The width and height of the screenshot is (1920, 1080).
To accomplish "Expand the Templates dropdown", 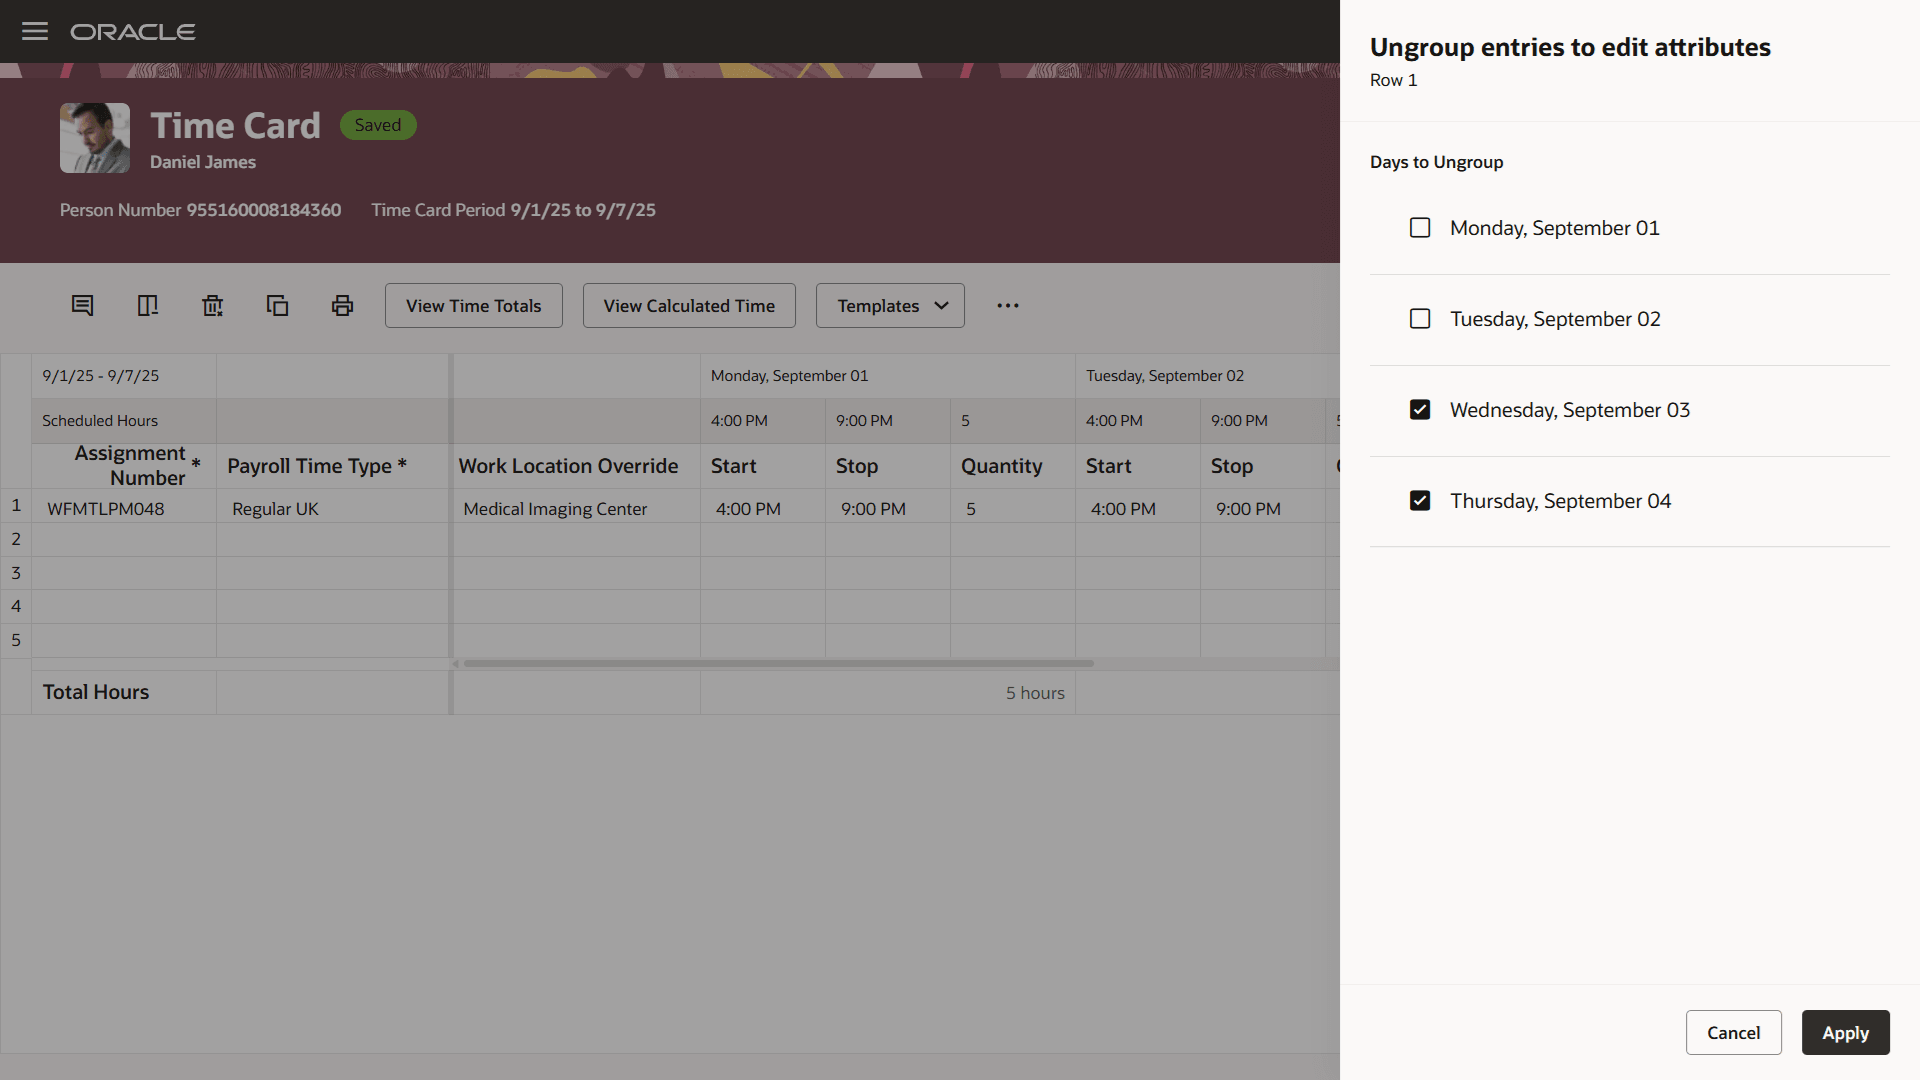I will pyautogui.click(x=890, y=305).
